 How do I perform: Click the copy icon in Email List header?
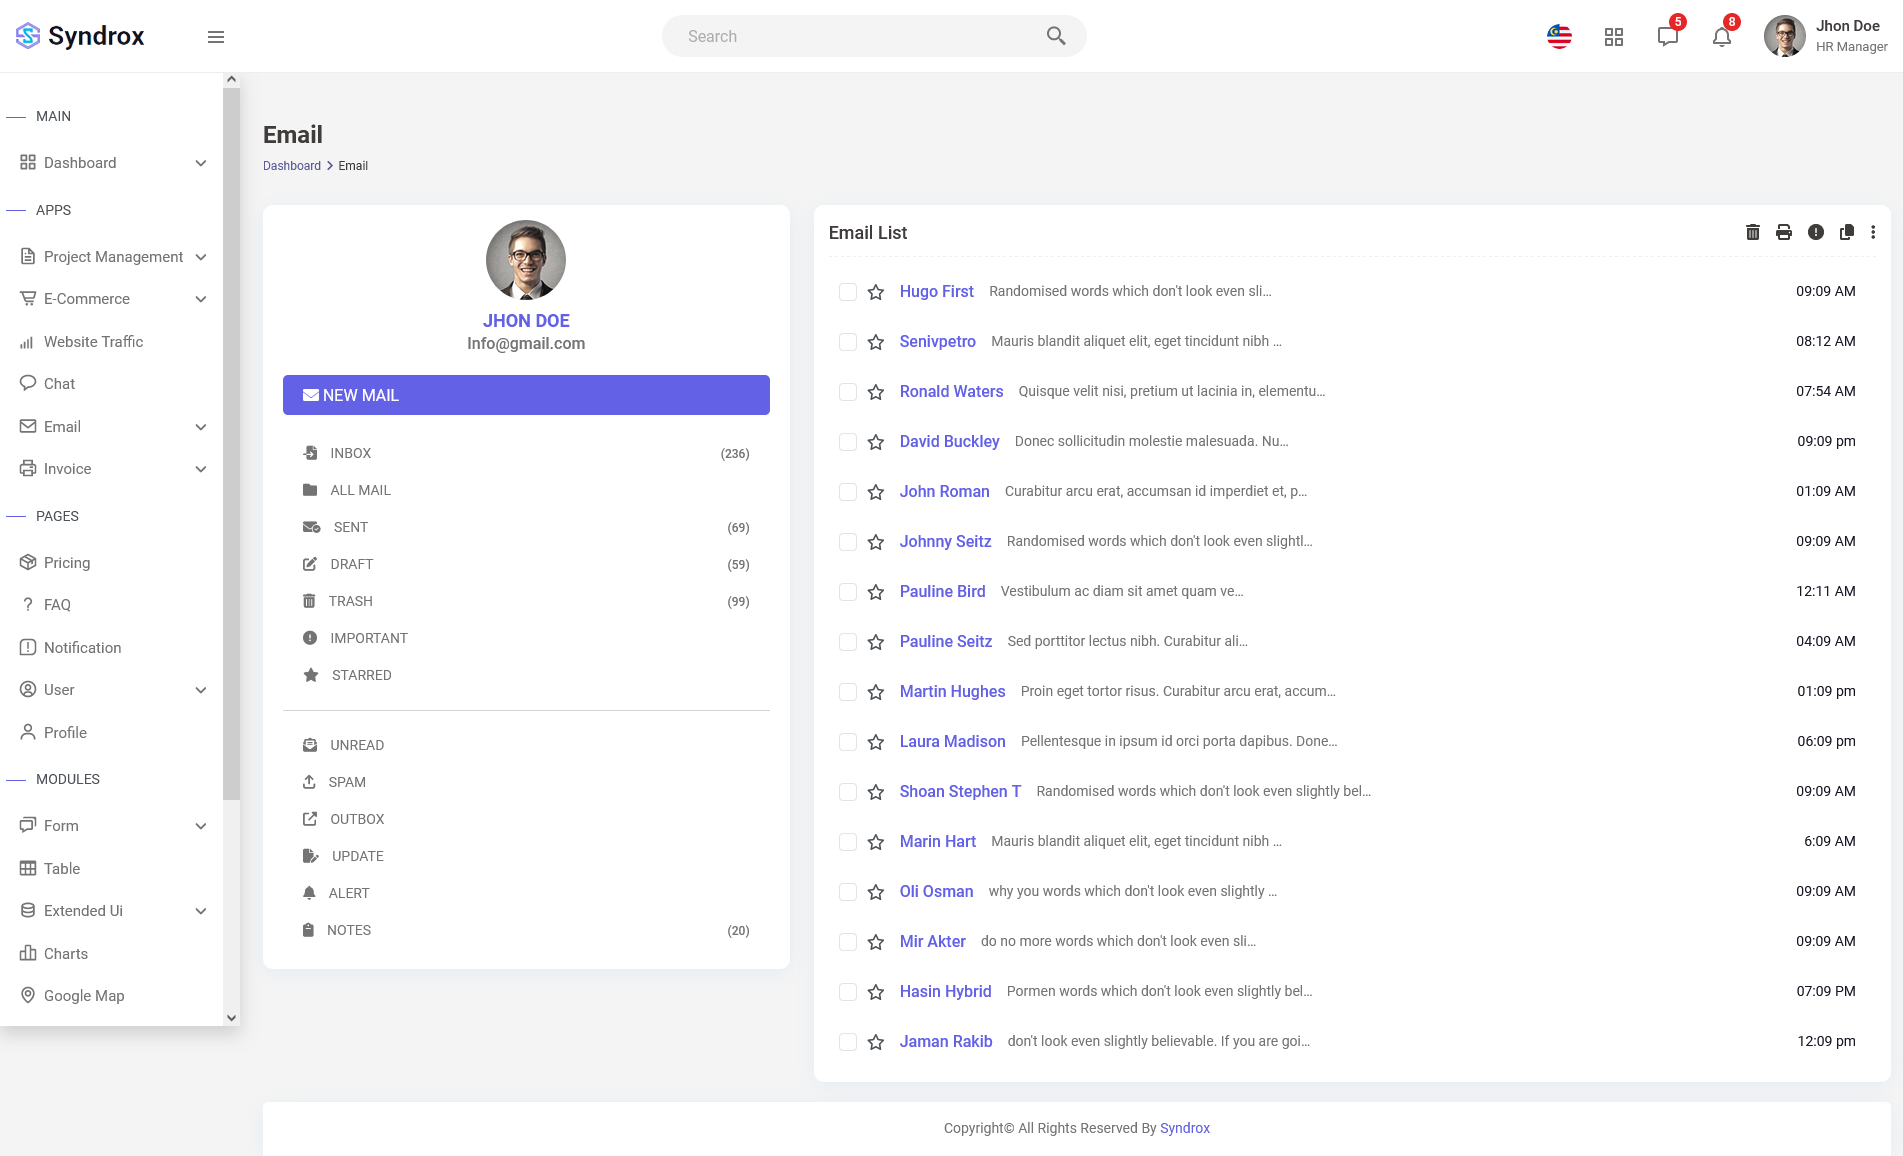(x=1847, y=232)
